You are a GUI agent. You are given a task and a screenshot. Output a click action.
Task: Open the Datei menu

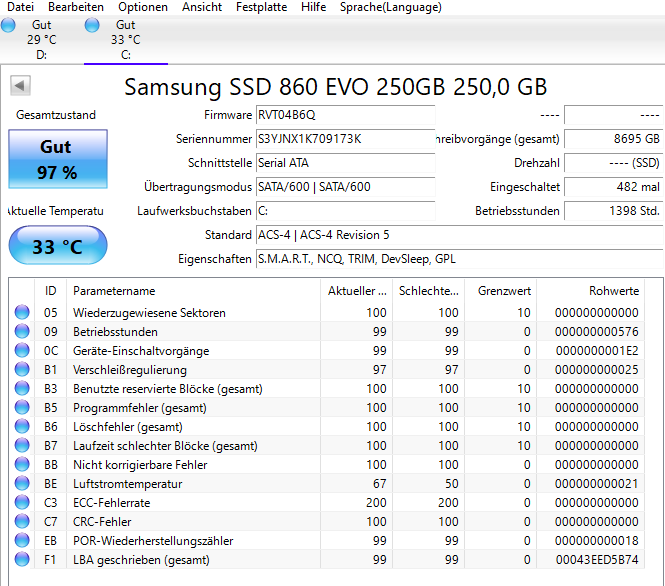click(x=20, y=7)
